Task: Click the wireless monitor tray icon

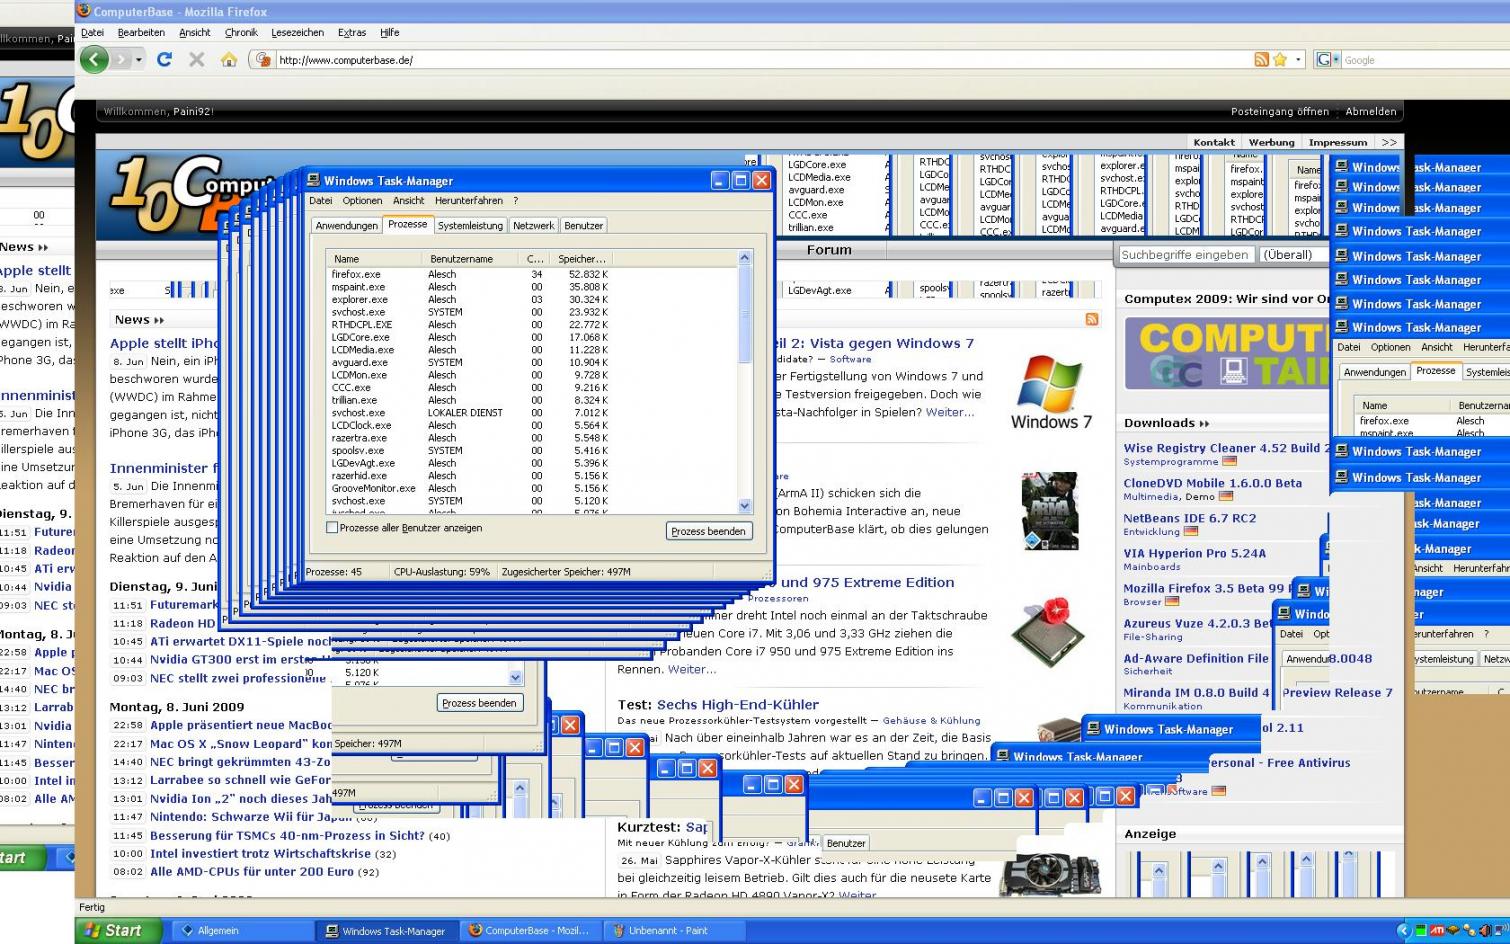Action: click(x=1501, y=931)
